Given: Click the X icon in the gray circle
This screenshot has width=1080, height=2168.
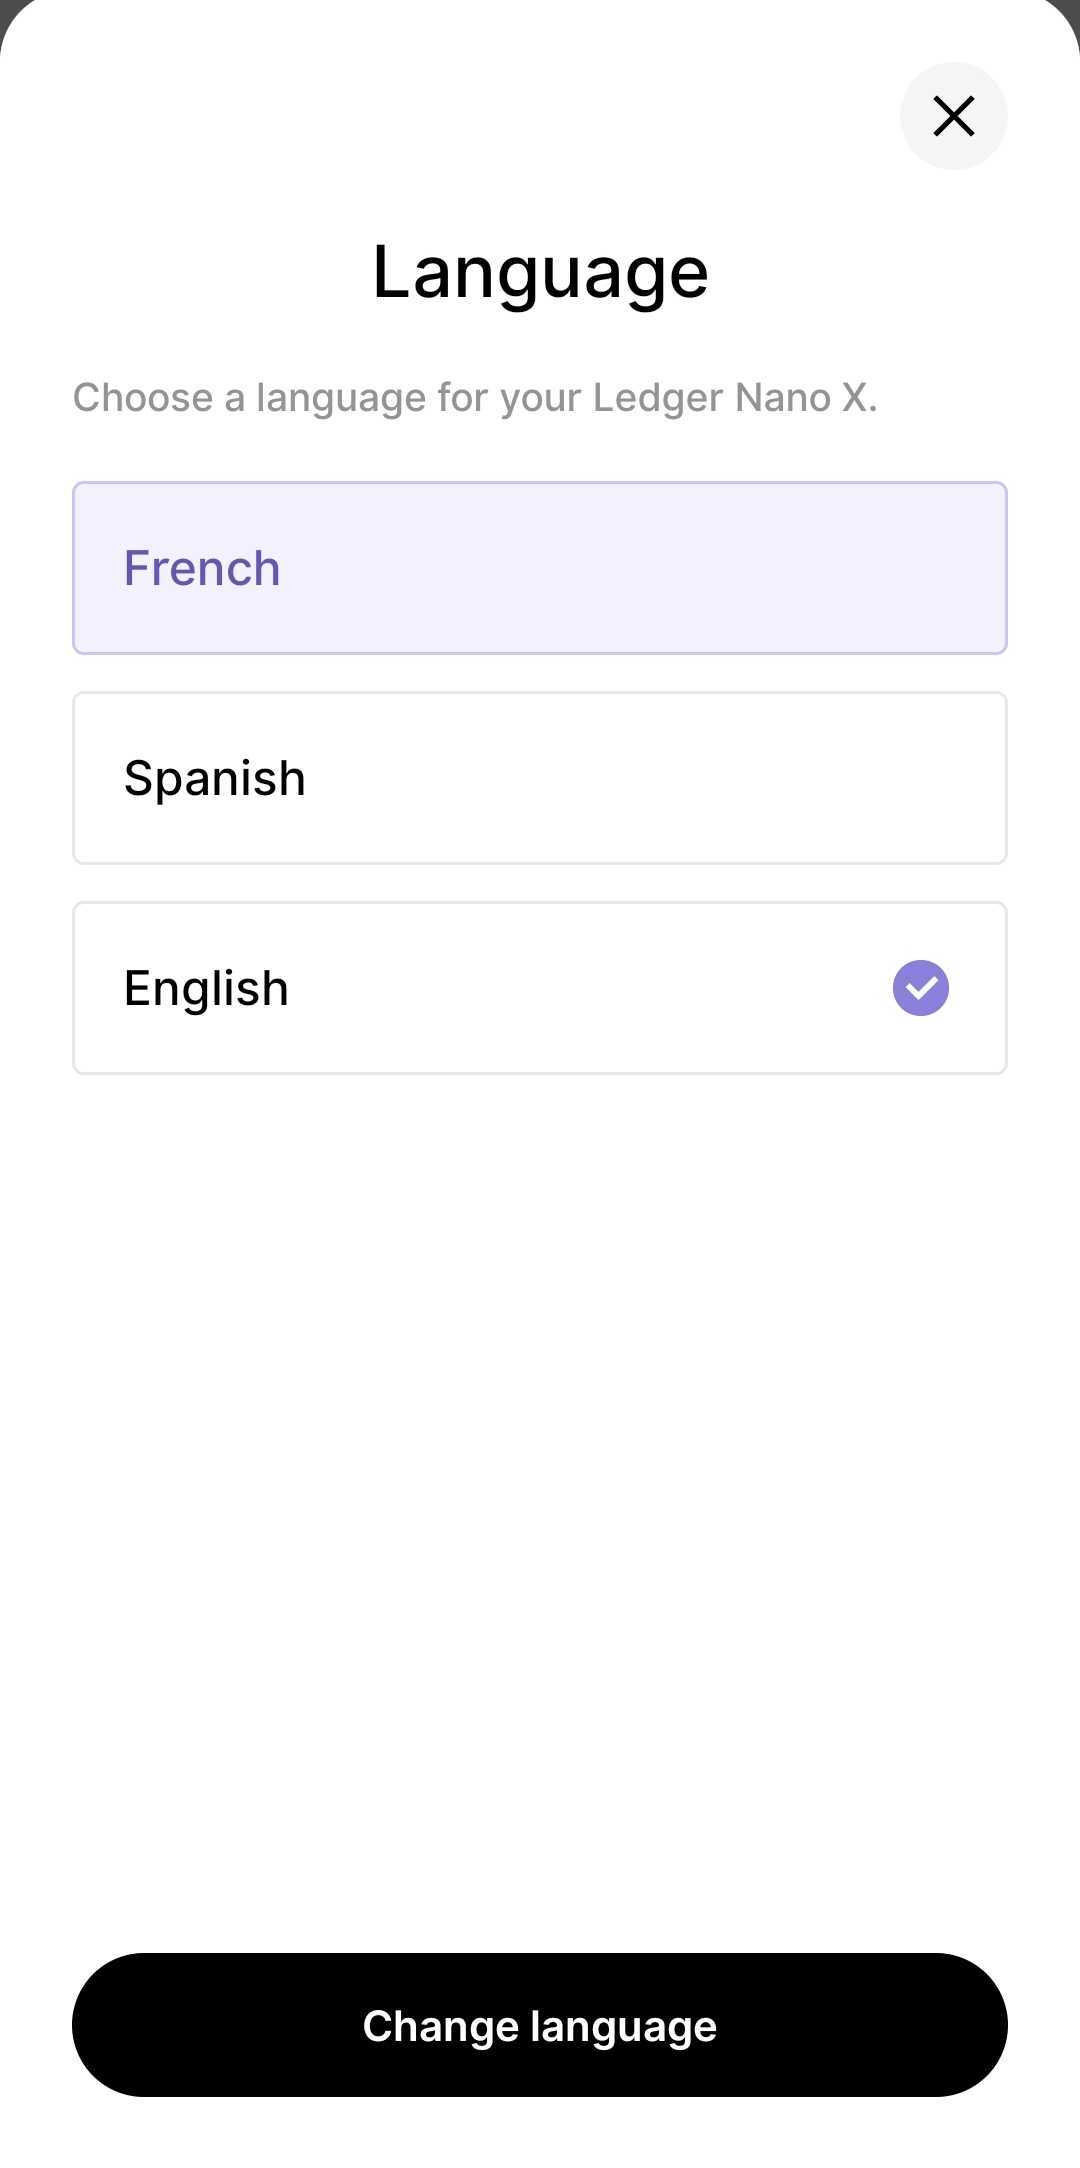Looking at the screenshot, I should pos(953,116).
